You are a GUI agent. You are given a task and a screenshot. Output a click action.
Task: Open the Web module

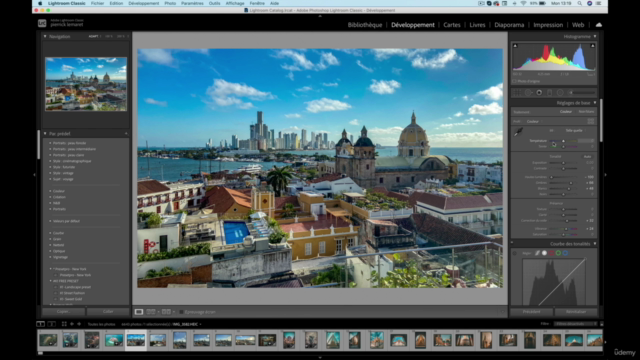(x=578, y=25)
